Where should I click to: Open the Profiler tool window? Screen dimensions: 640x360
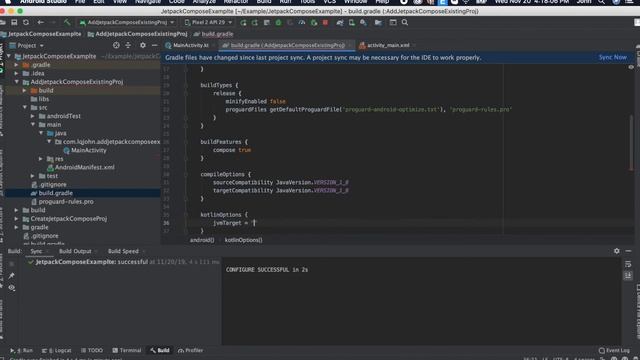tap(190, 350)
